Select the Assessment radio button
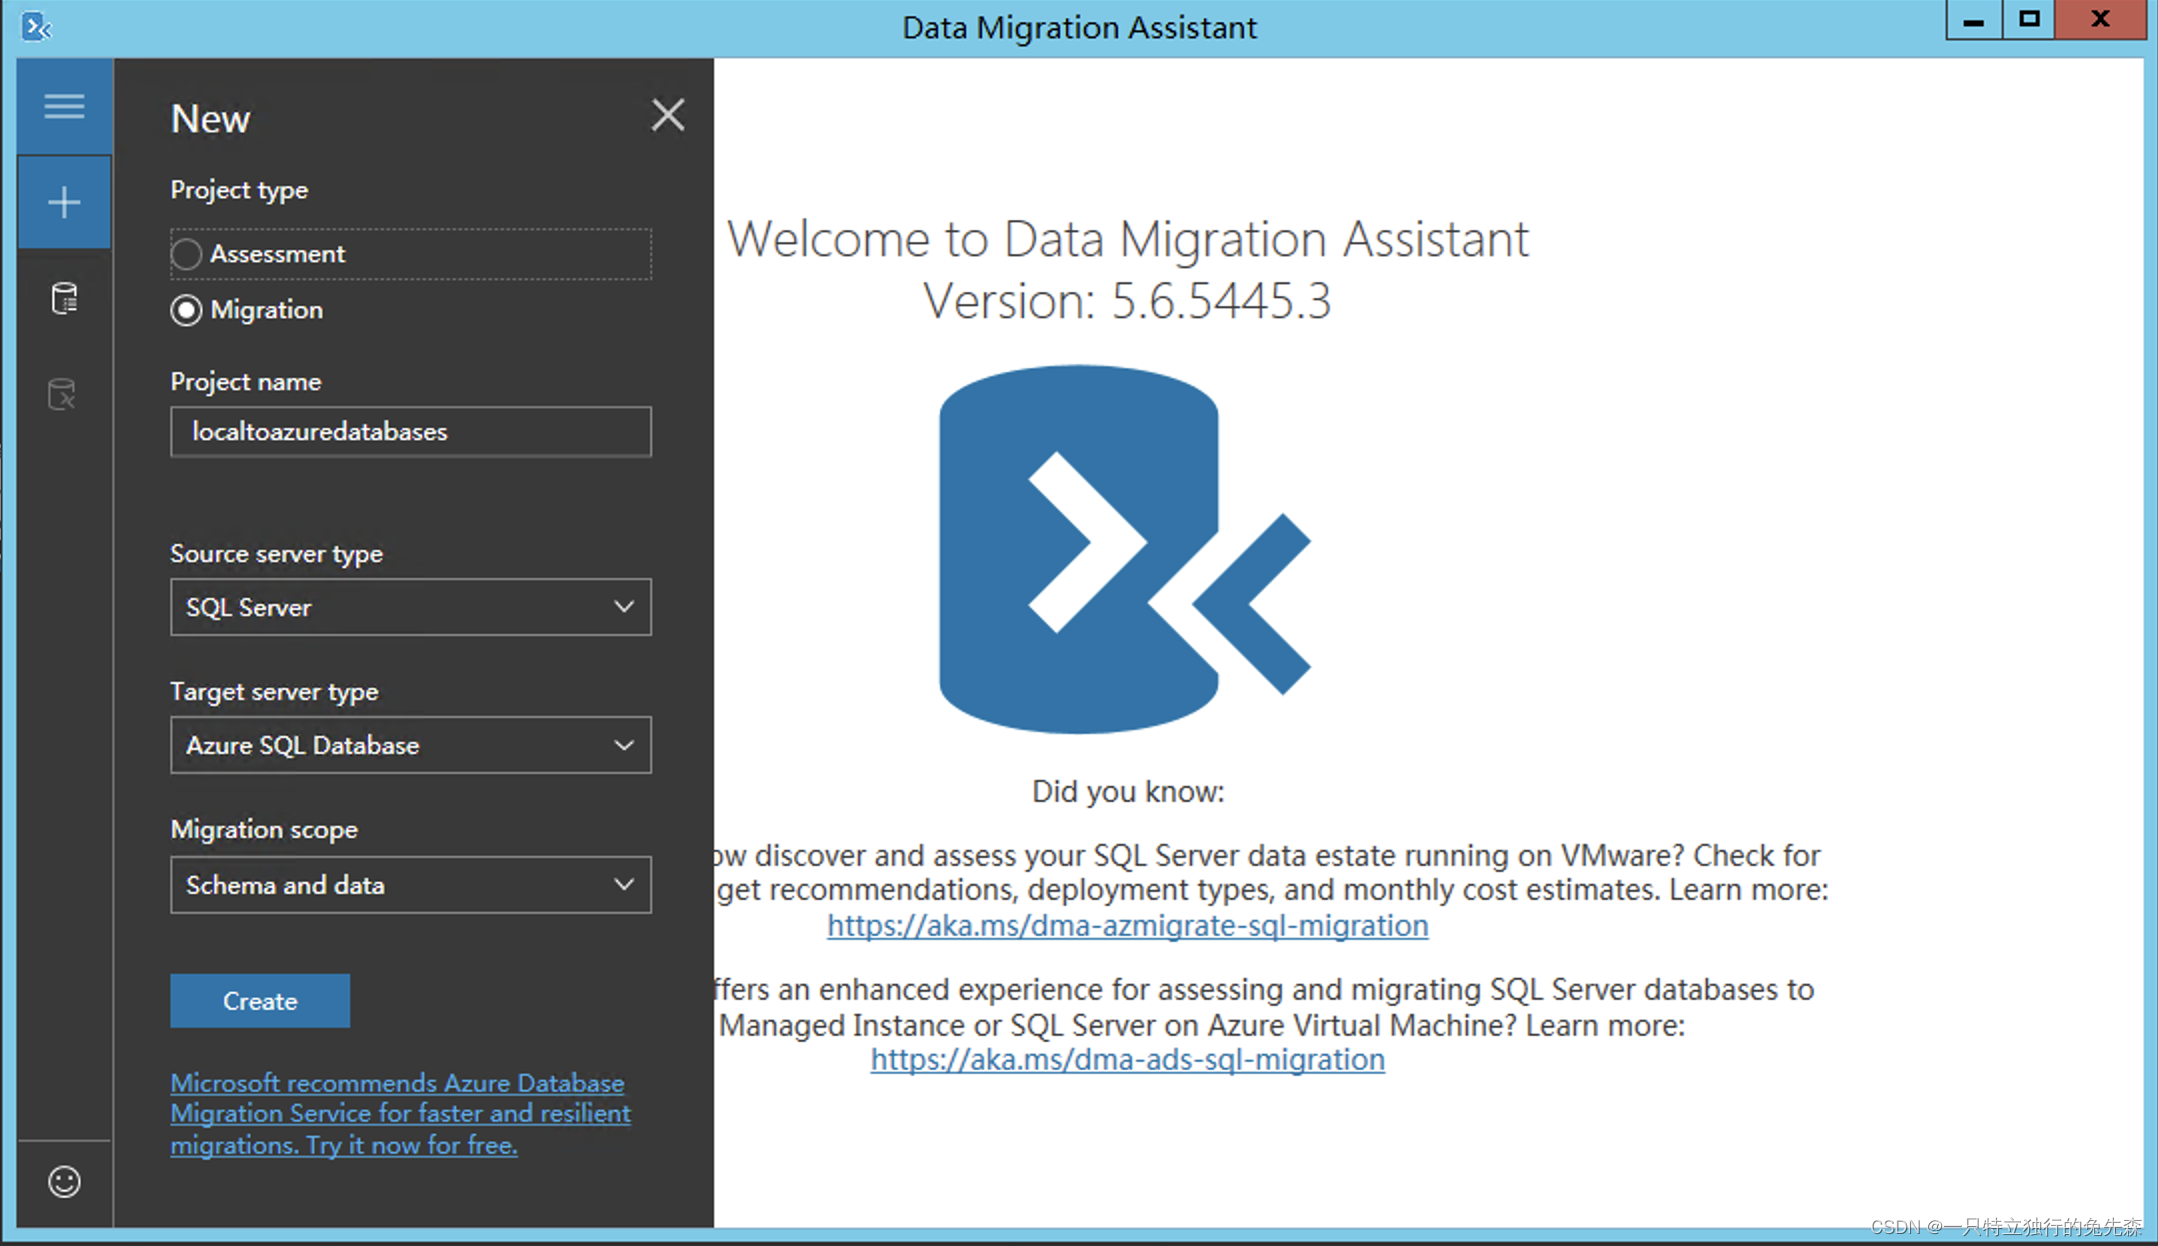 click(x=186, y=254)
